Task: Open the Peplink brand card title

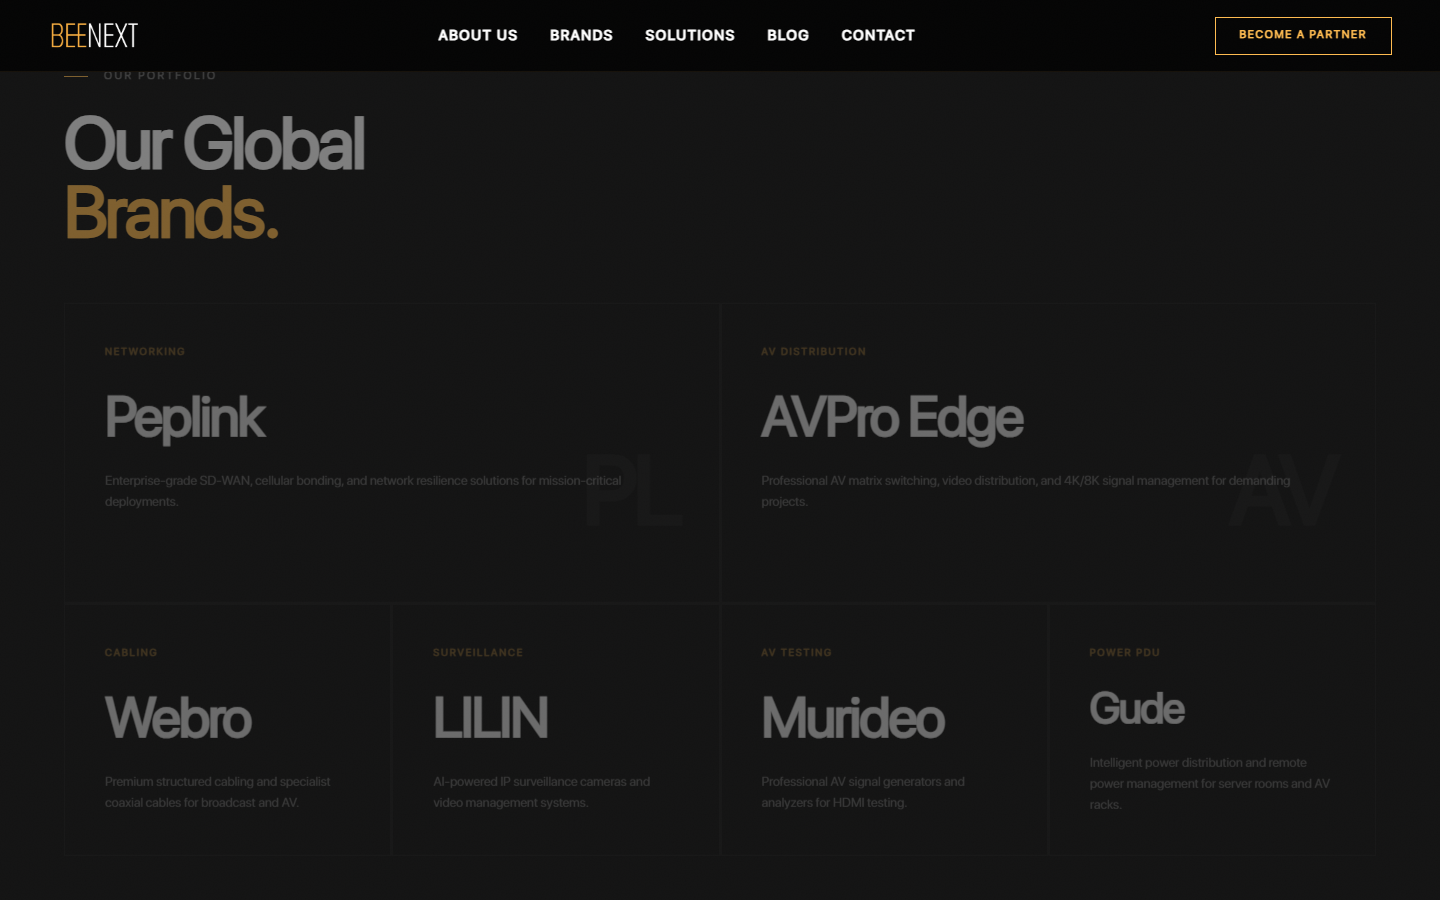Action: pyautogui.click(x=185, y=418)
